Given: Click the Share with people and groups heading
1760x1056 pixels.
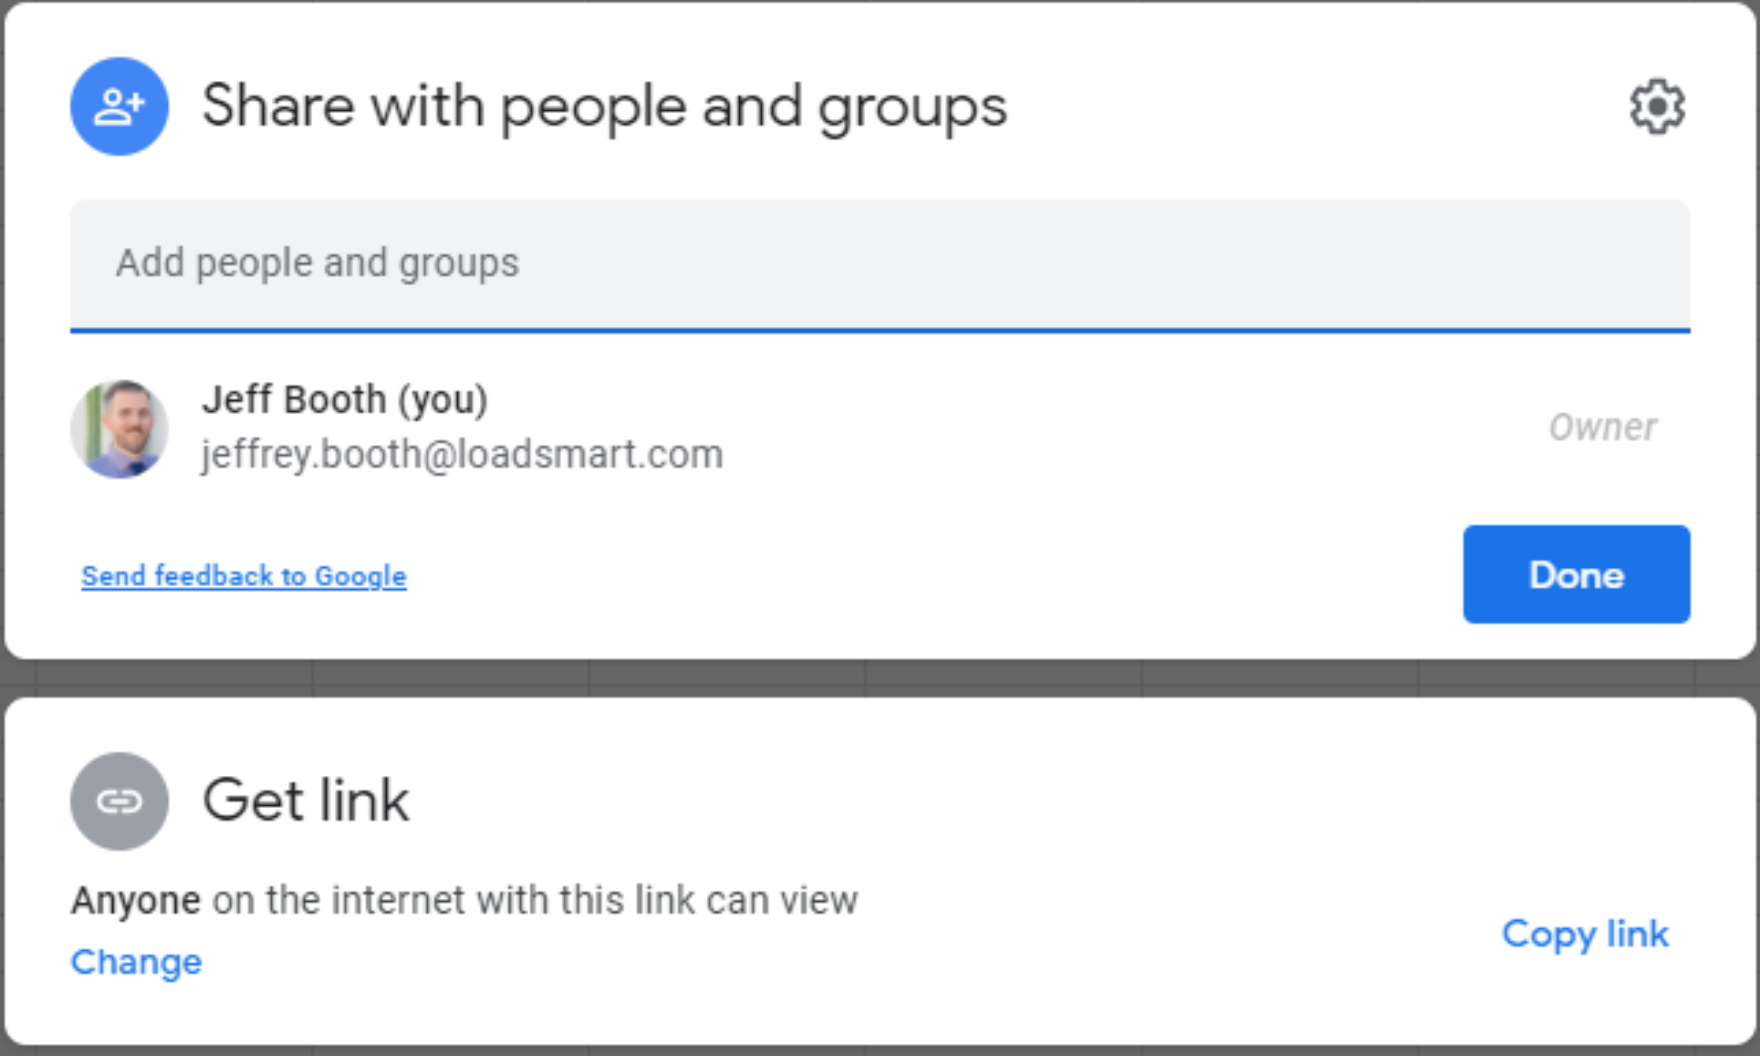Looking at the screenshot, I should pos(604,106).
